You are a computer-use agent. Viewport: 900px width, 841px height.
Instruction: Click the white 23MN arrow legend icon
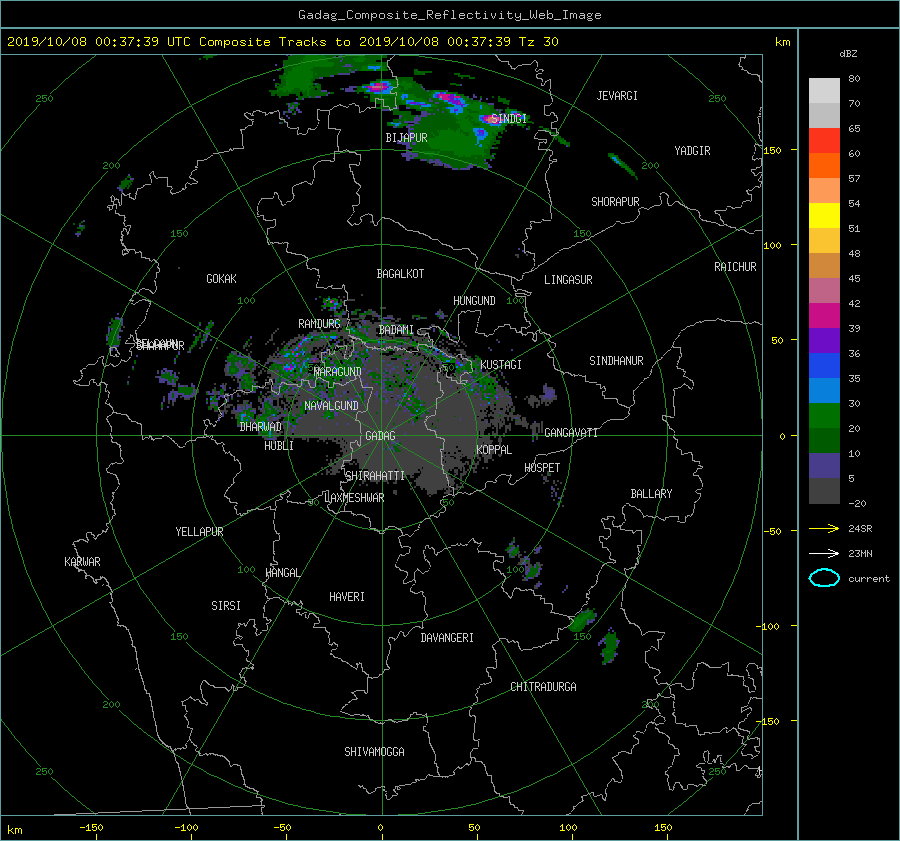click(824, 553)
